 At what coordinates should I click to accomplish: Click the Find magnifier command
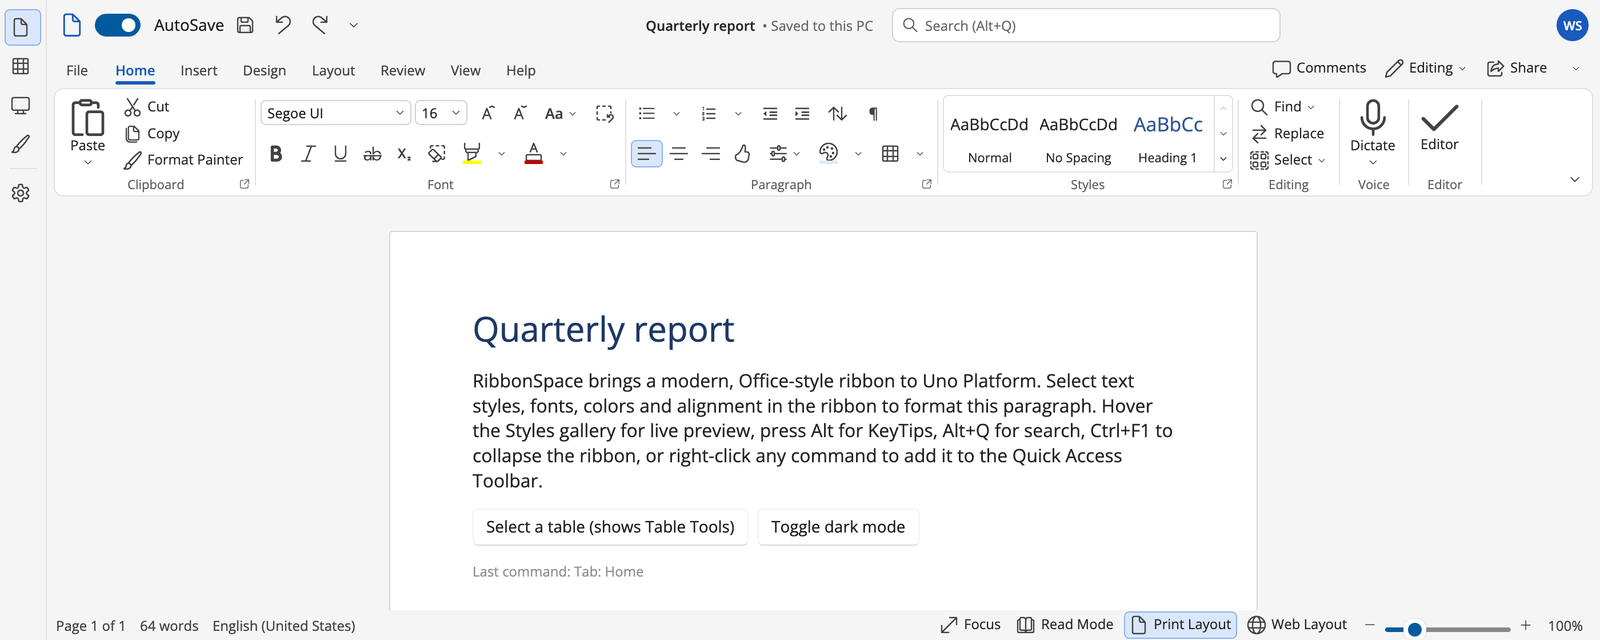pos(1283,107)
